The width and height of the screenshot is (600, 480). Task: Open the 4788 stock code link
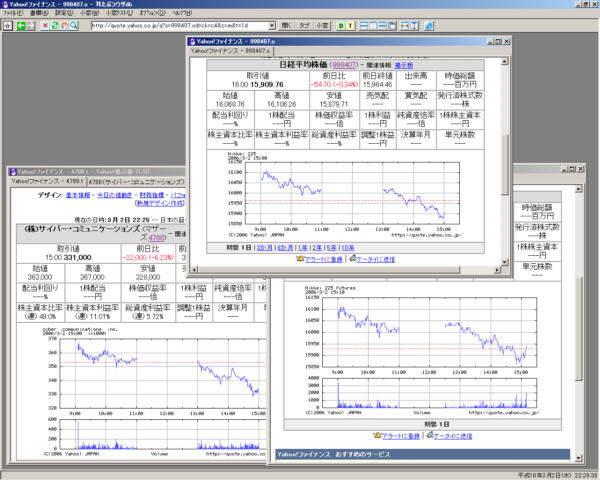tap(157, 237)
